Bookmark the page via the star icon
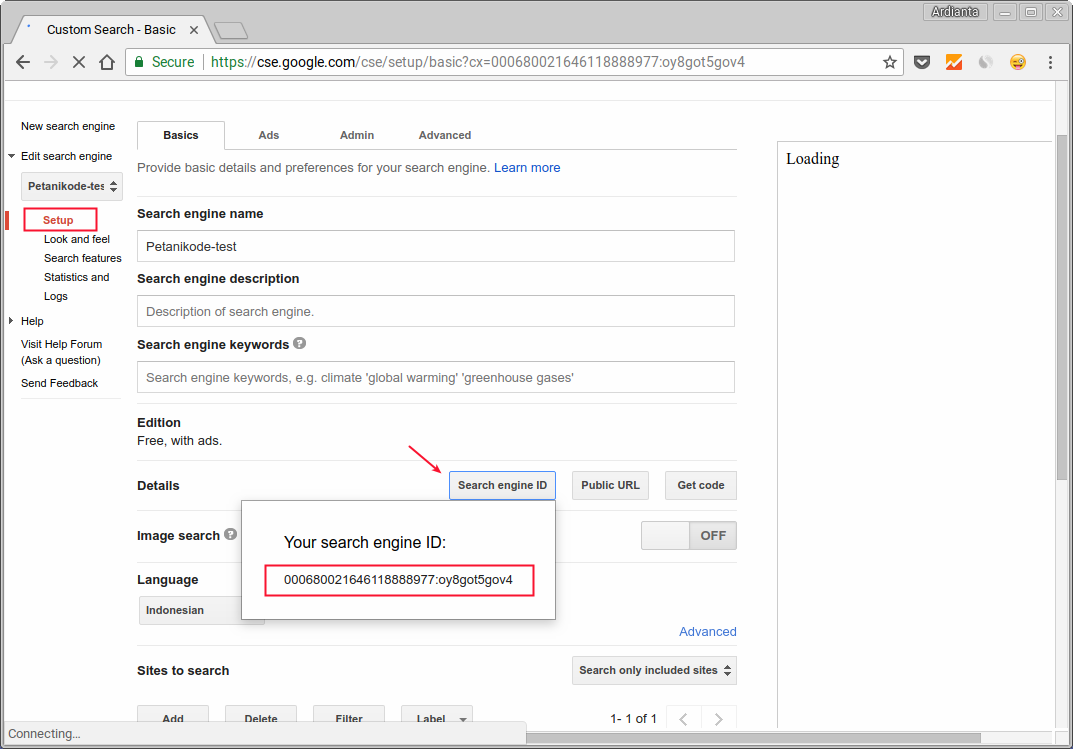The image size is (1073, 749). pyautogui.click(x=890, y=61)
